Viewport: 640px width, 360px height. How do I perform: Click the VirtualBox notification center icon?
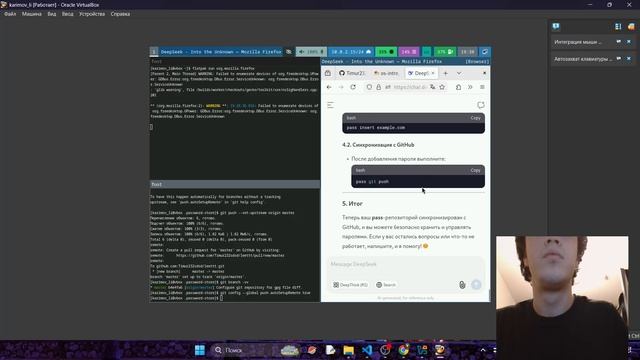(x=556, y=27)
